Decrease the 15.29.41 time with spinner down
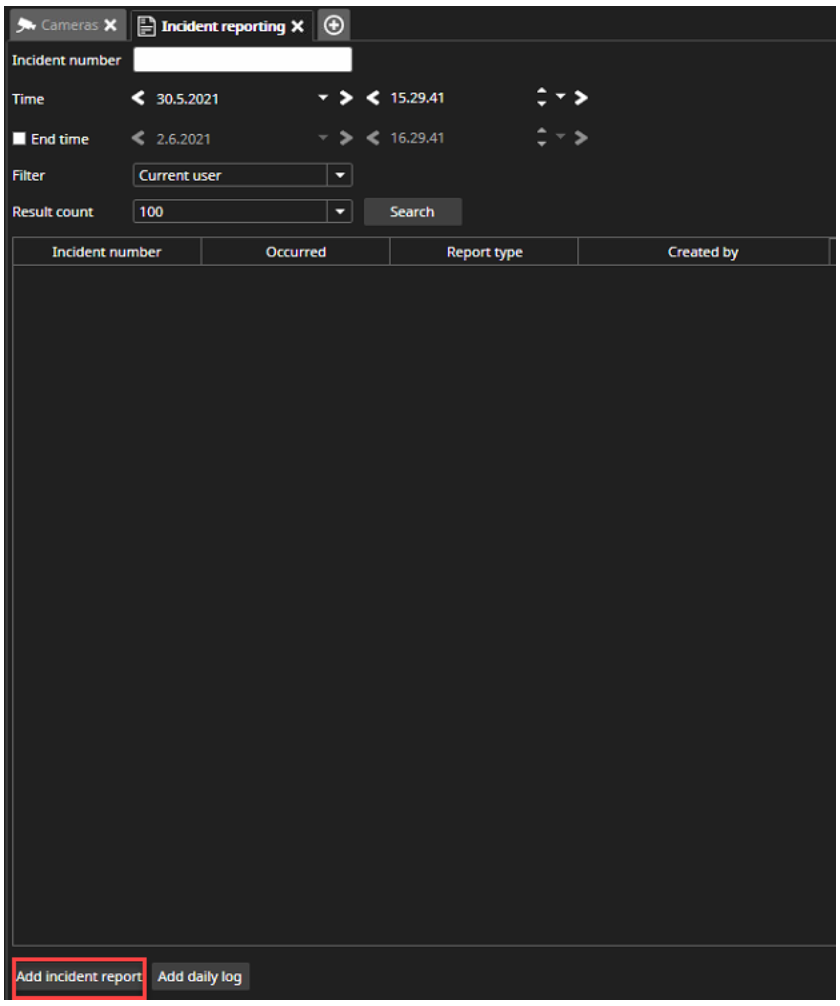 point(542,103)
